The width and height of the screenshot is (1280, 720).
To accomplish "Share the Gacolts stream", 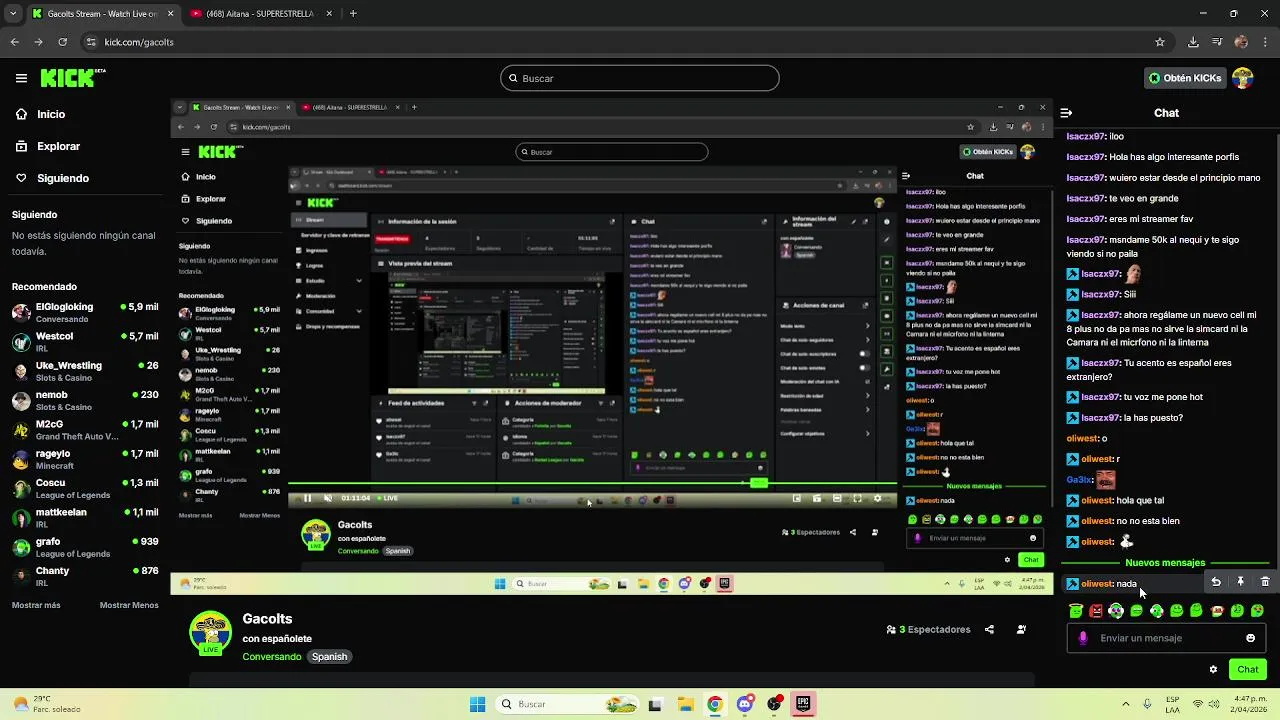I will pyautogui.click(x=989, y=630).
